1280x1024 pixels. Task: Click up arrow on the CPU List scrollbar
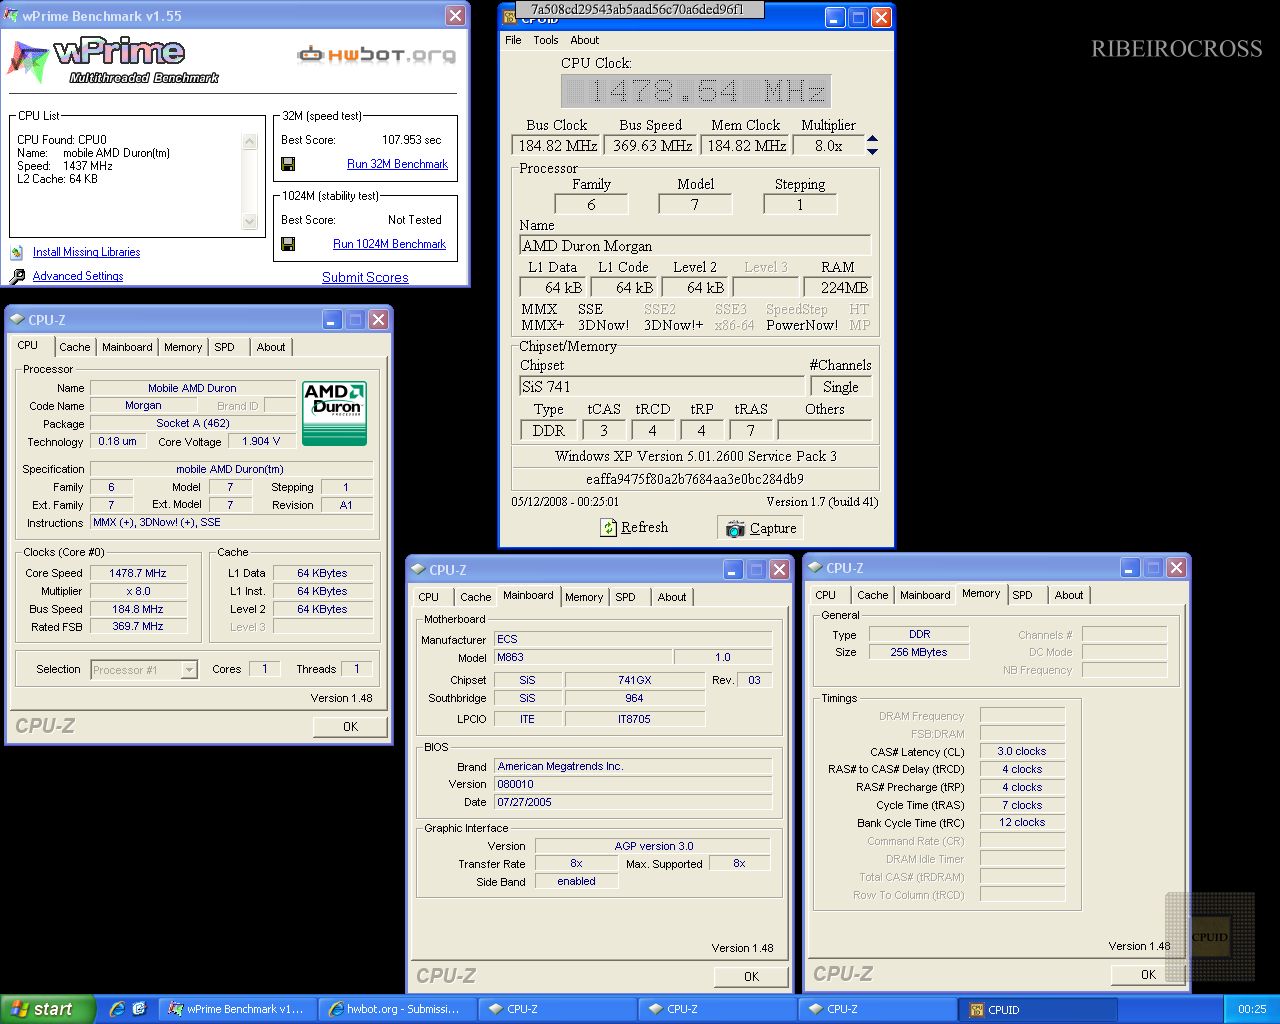(250, 142)
